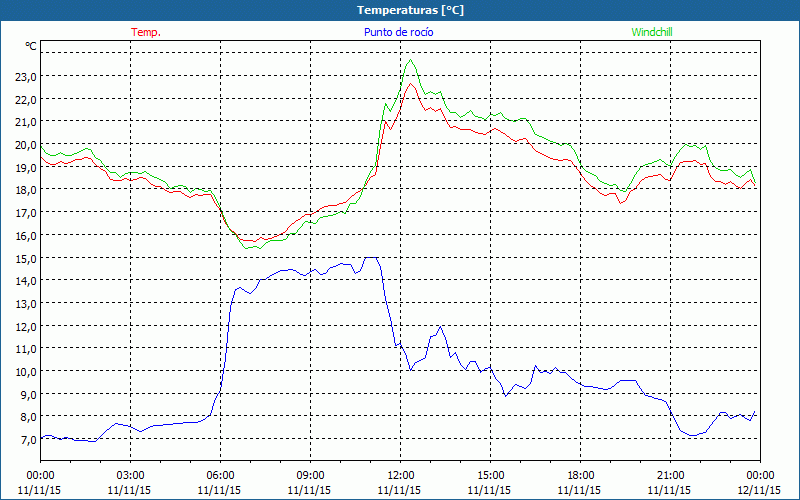The width and height of the screenshot is (800, 500).
Task: Click the 12/11/15 date label
Action: click(x=759, y=490)
